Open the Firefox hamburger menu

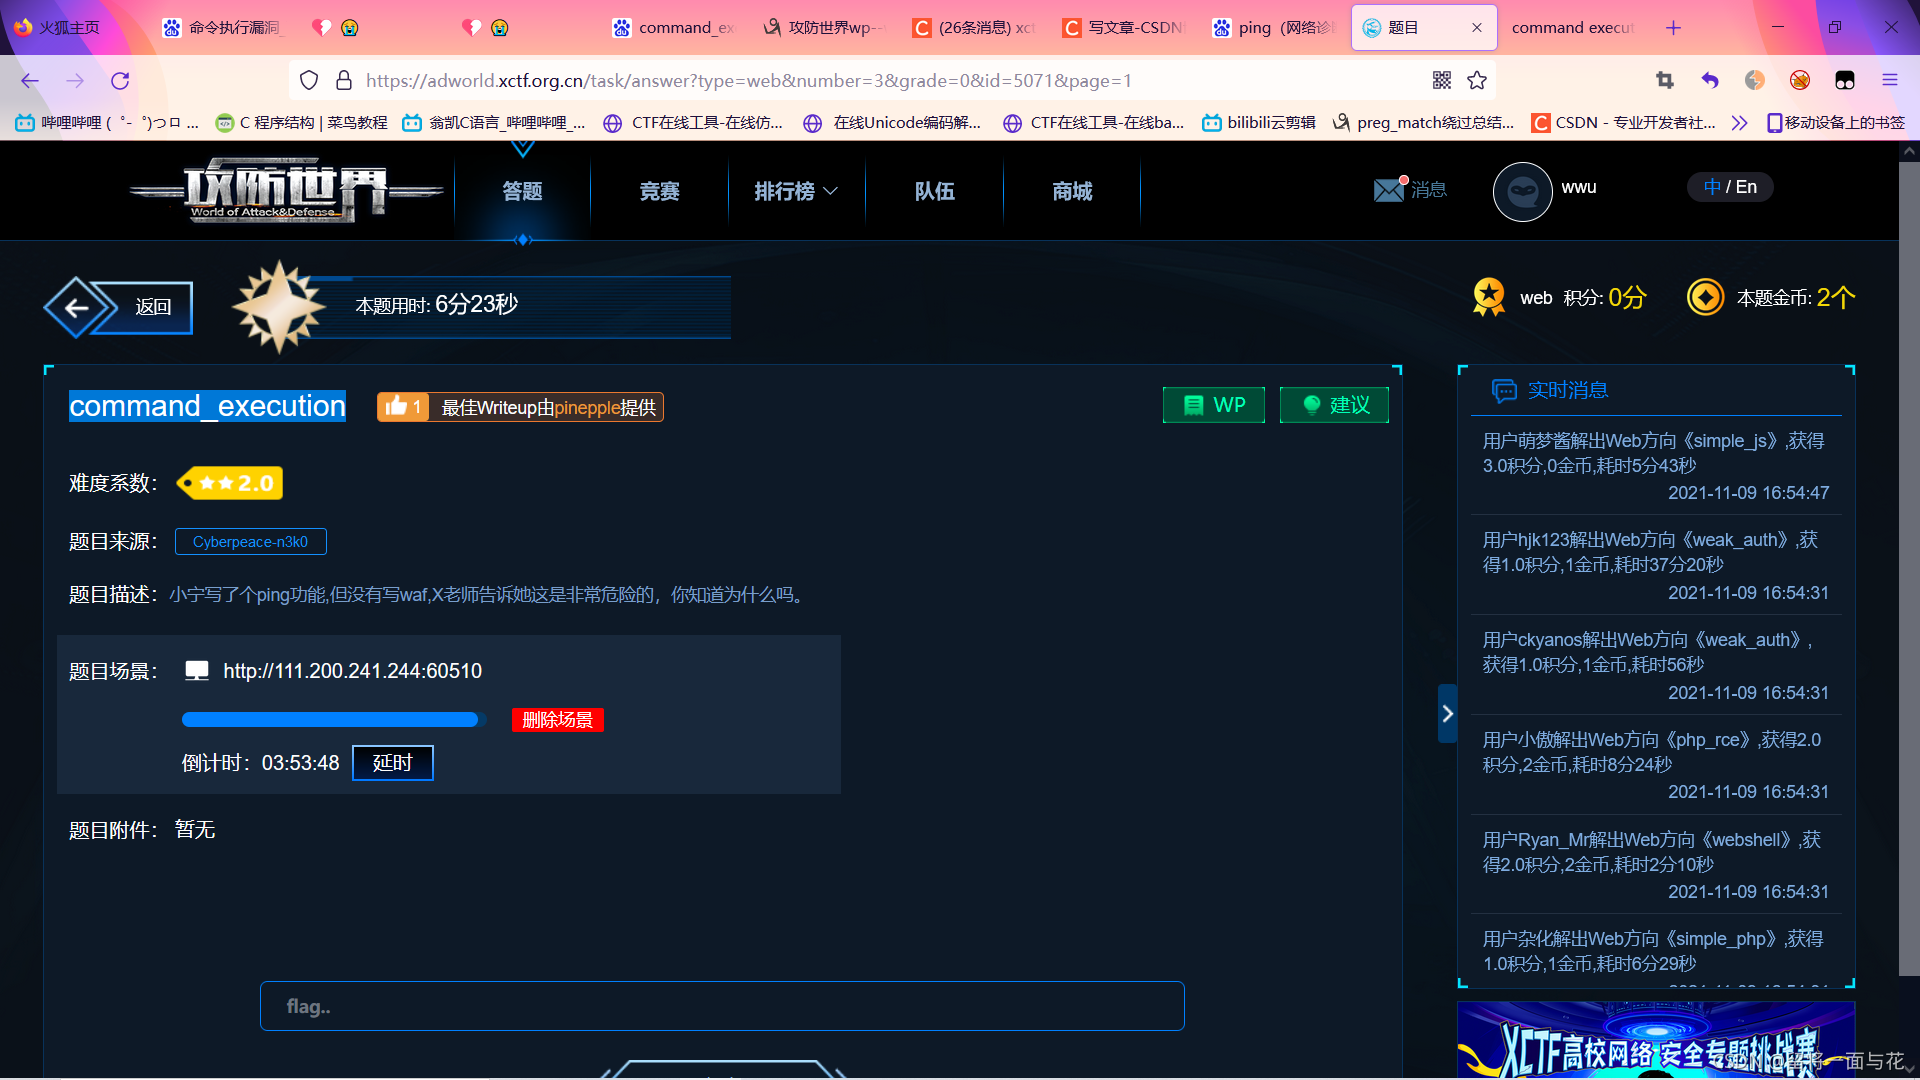(x=1891, y=80)
